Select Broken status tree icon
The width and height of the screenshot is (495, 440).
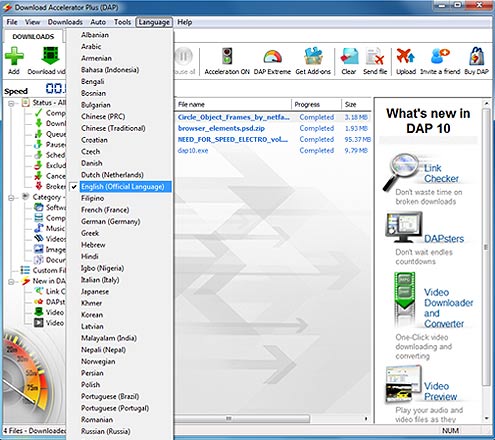click(39, 186)
